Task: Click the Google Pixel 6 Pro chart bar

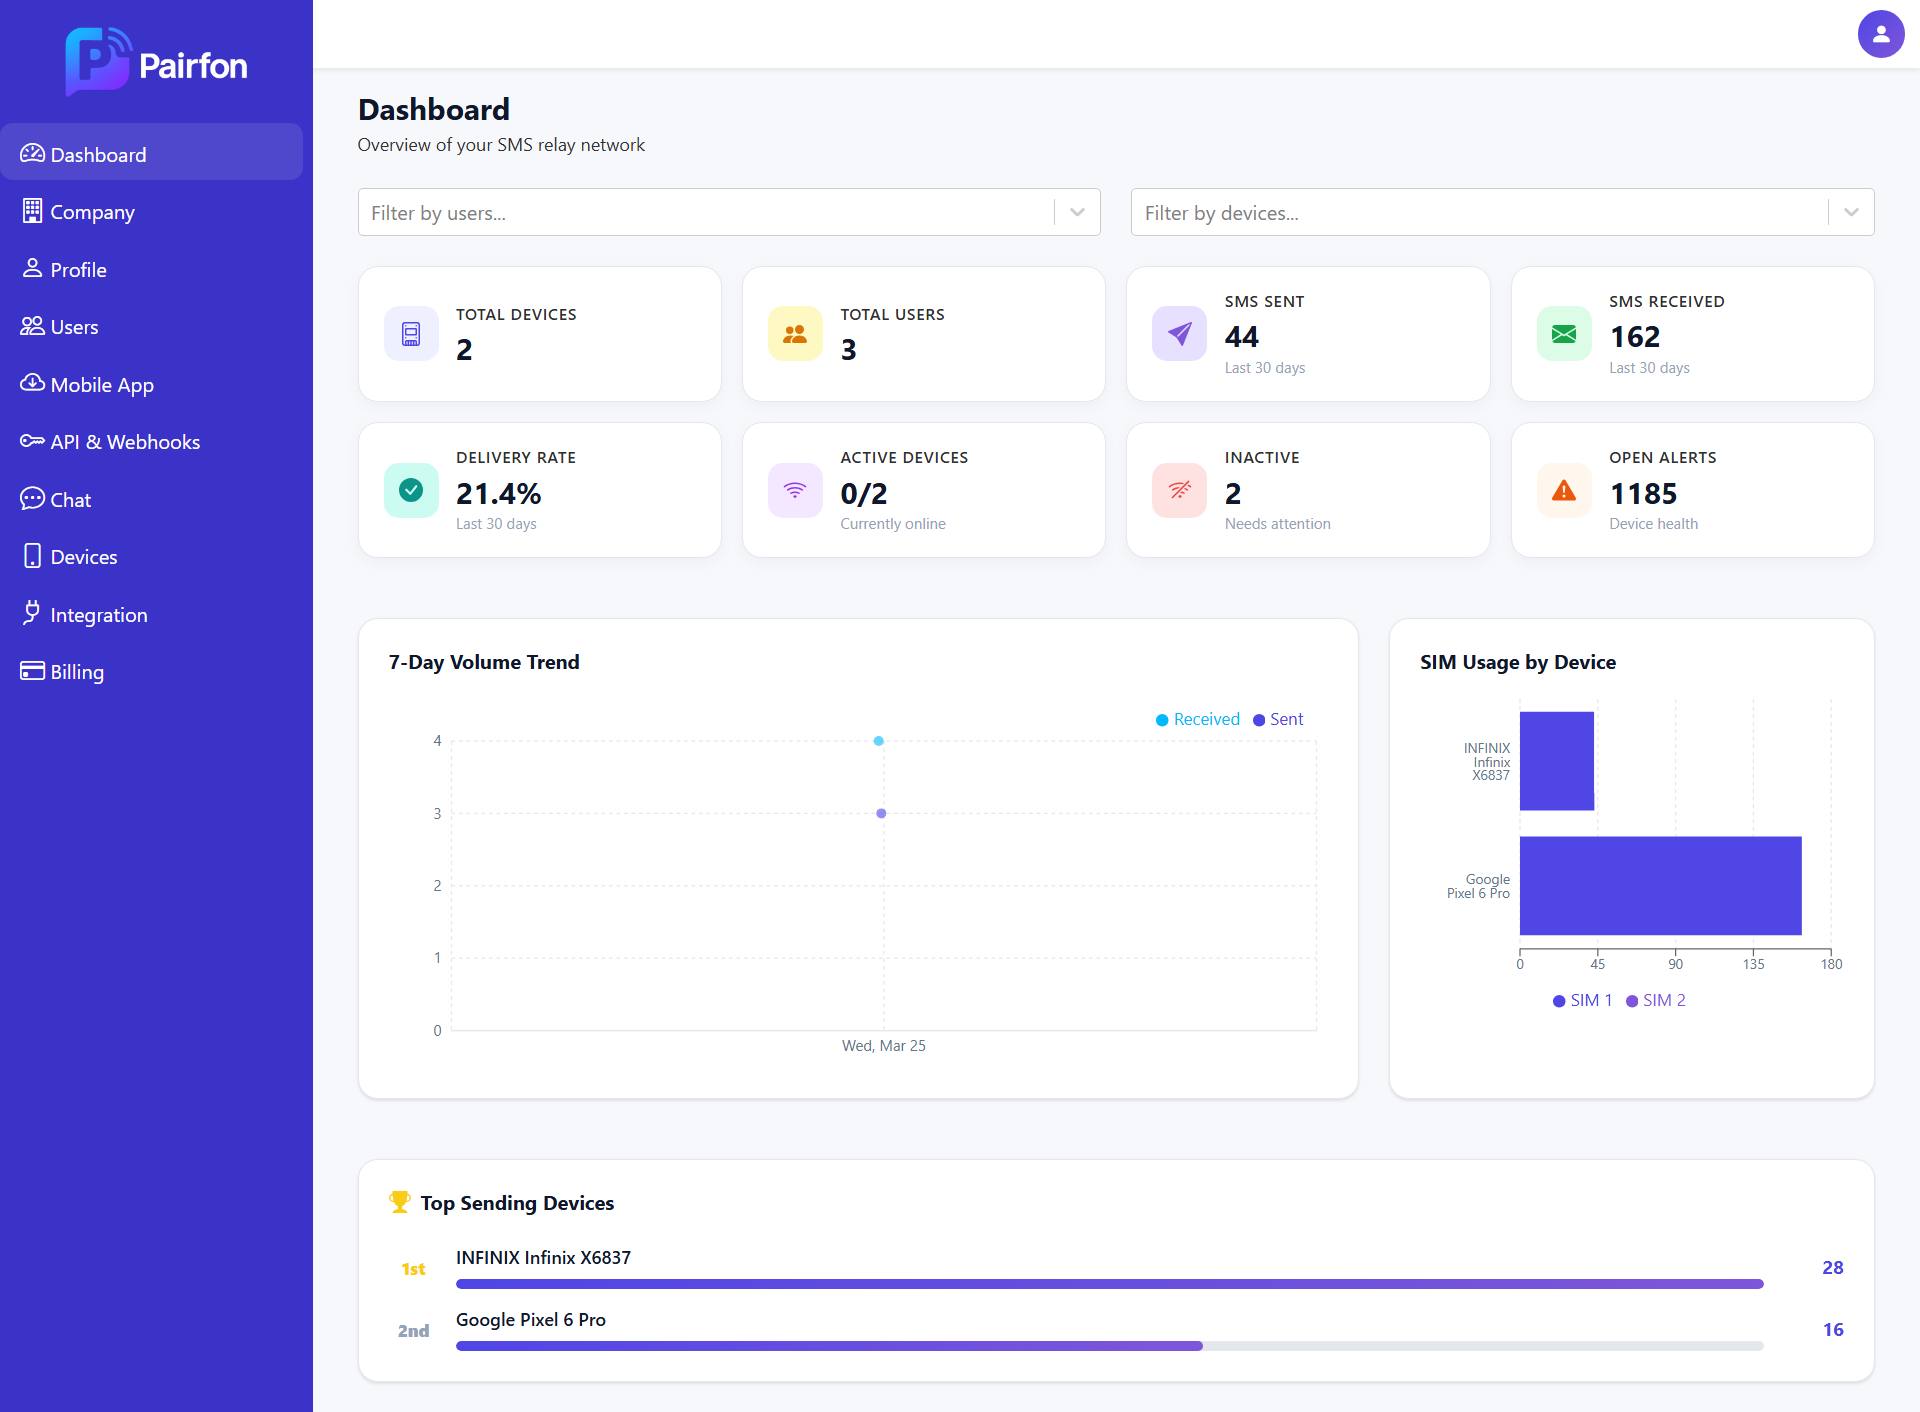Action: (x=1660, y=886)
